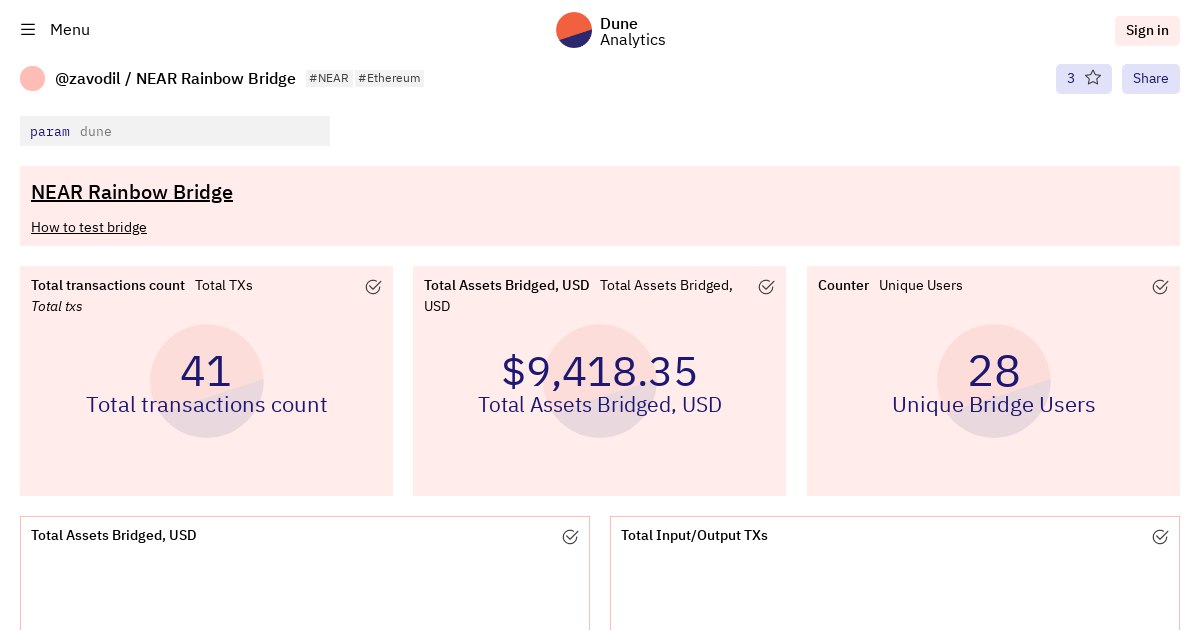Viewport: 1200px width, 630px height.
Task: Select the #Ethereum tag
Action: coord(389,78)
